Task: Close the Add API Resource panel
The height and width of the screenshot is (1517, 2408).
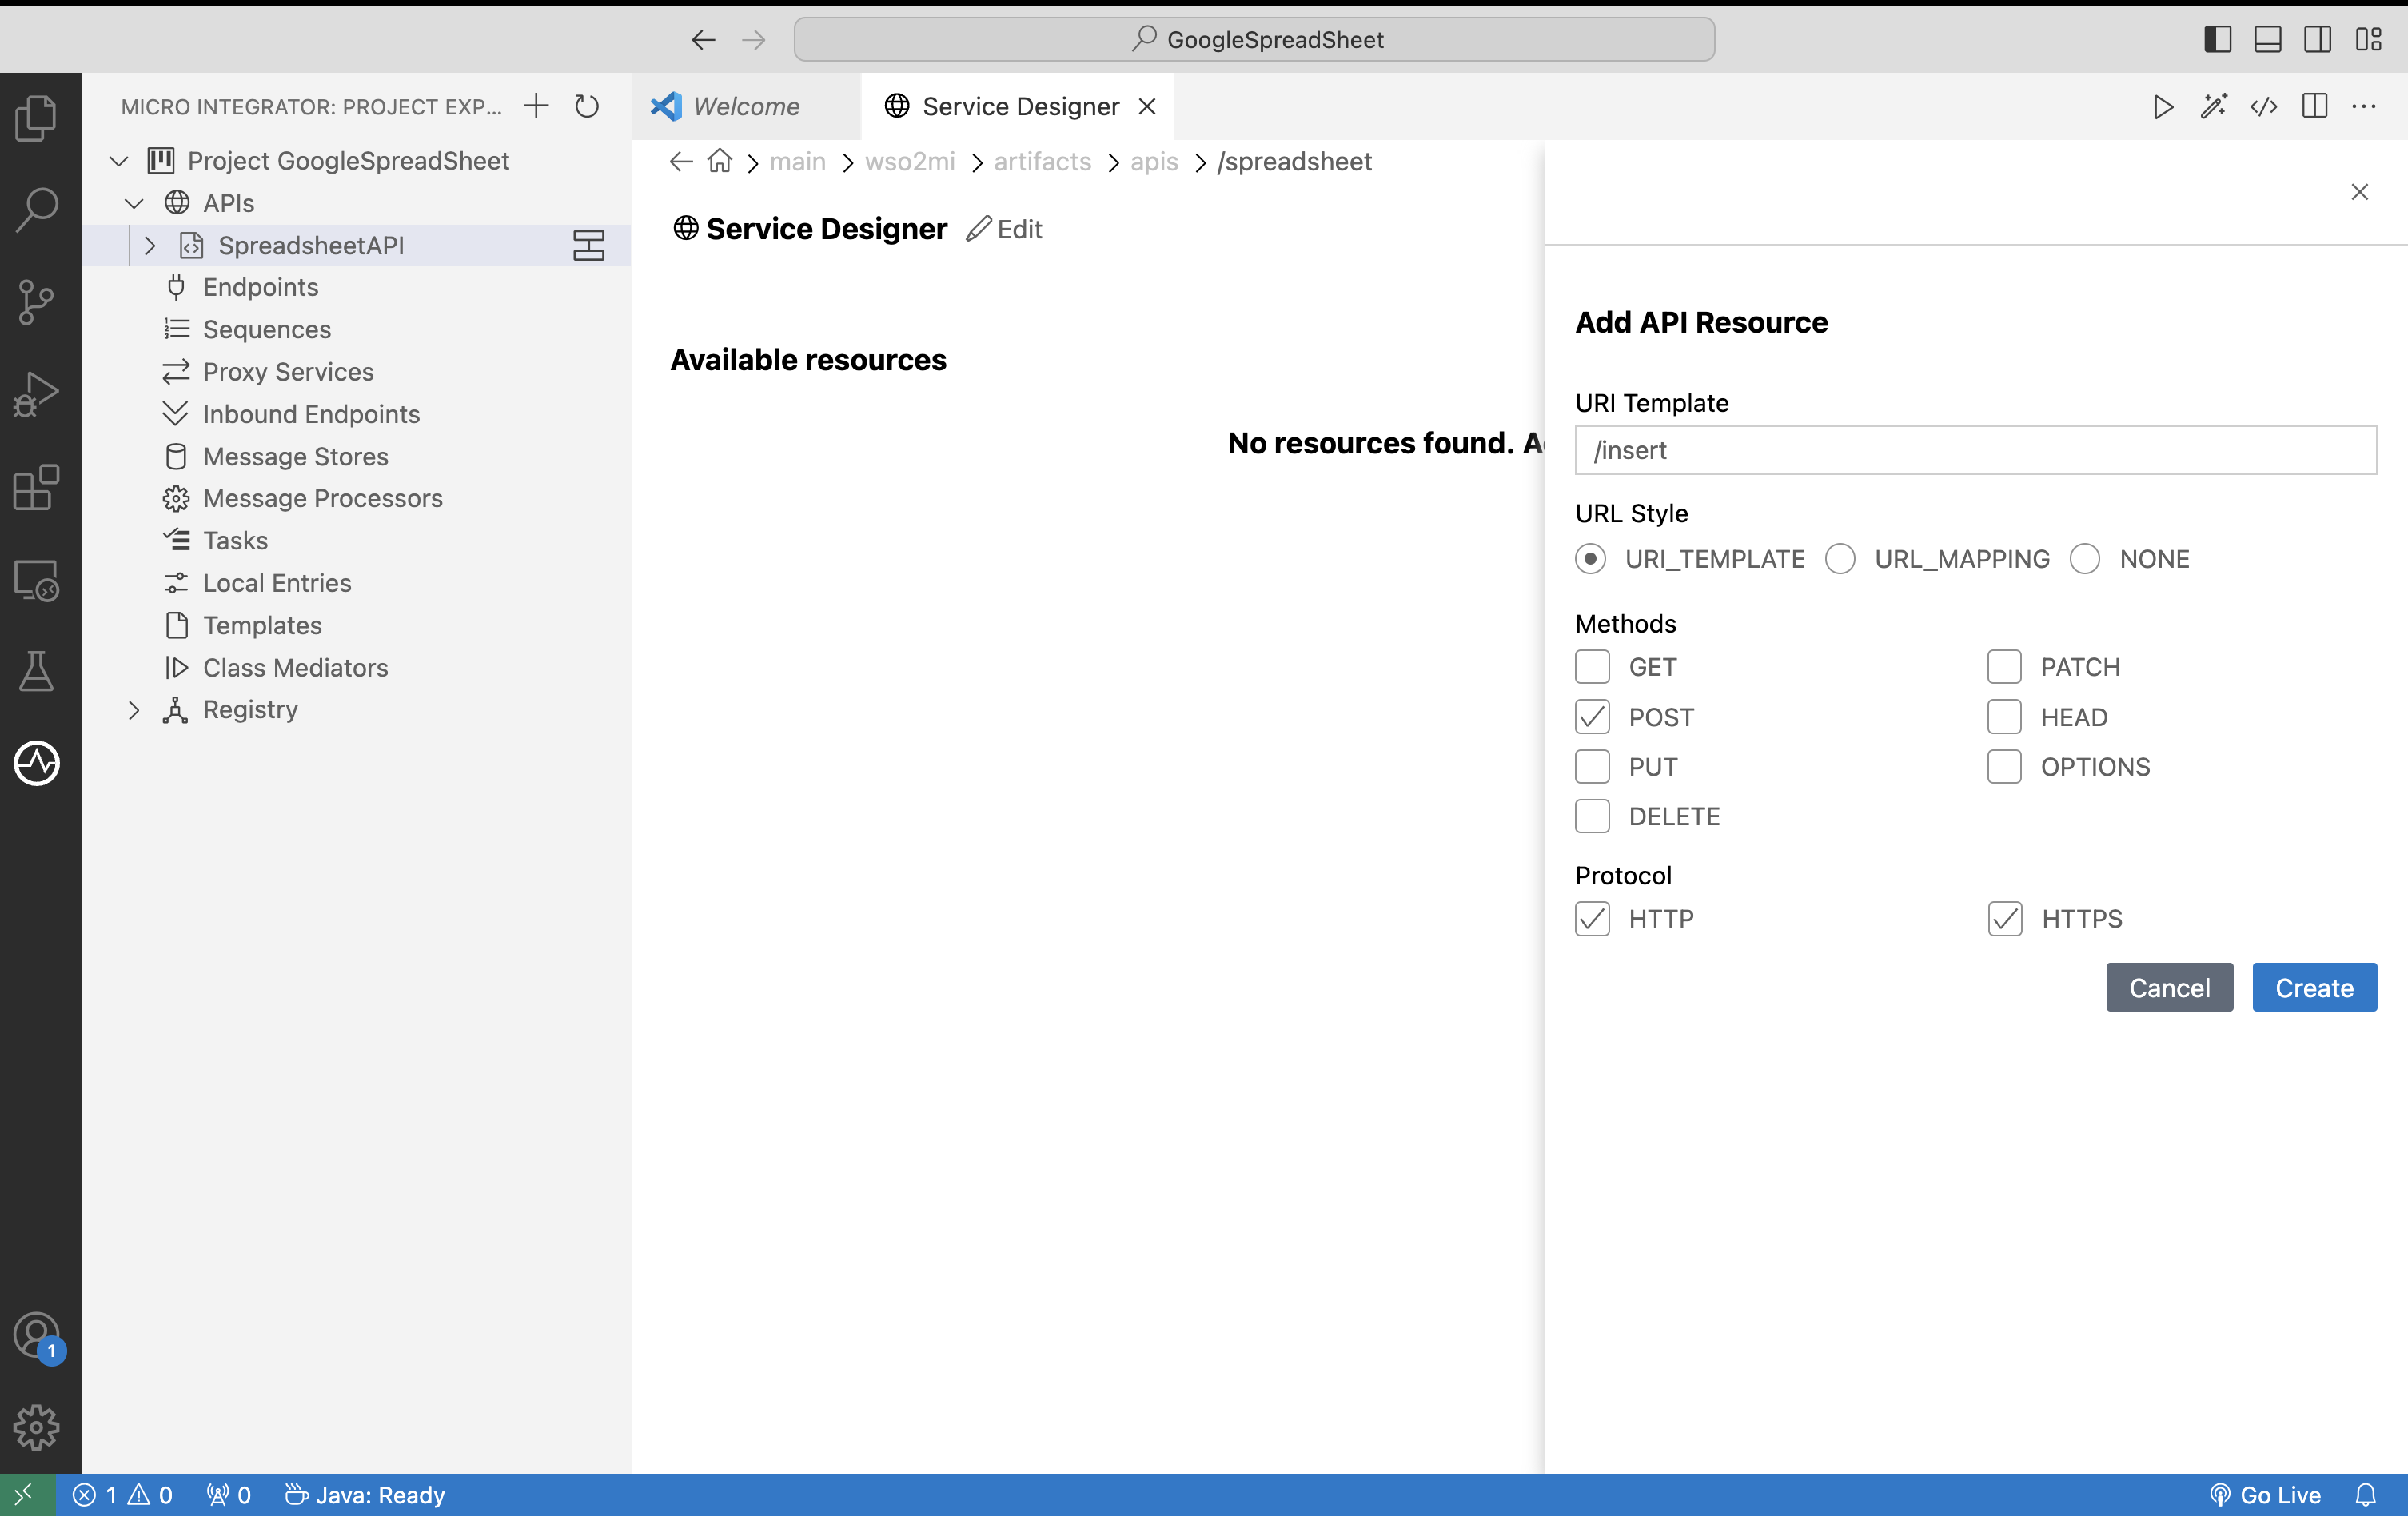Action: point(2360,192)
